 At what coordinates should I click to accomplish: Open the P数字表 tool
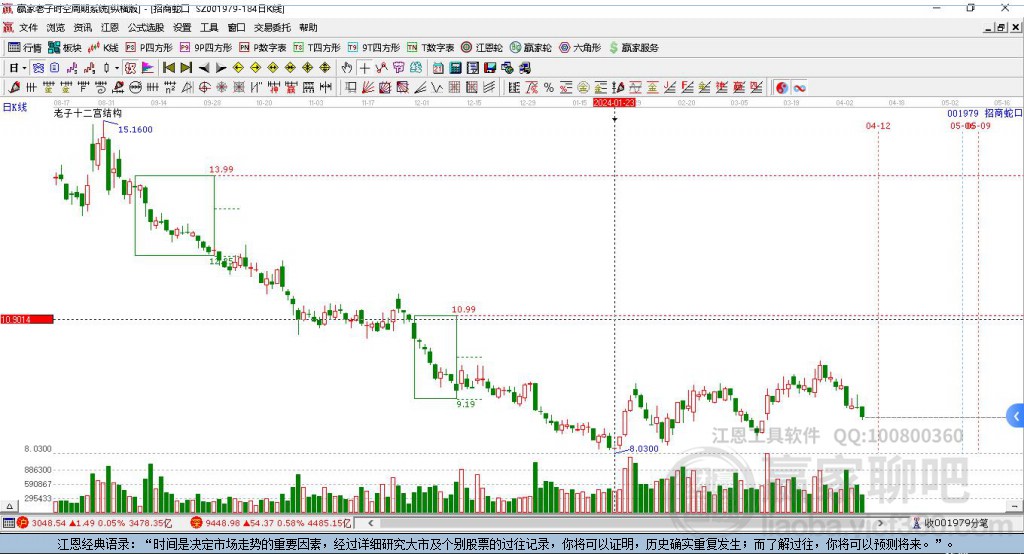click(263, 48)
